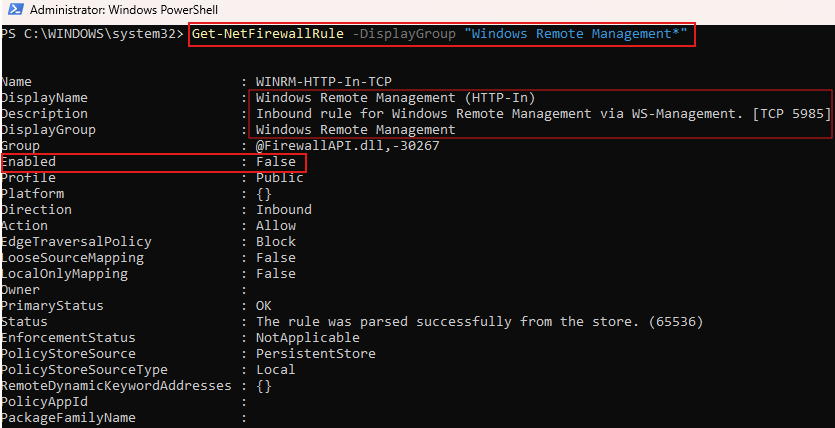Image resolution: width=835 pixels, height=428 pixels.
Task: Click the Inbound value for Direction
Action: (x=283, y=209)
